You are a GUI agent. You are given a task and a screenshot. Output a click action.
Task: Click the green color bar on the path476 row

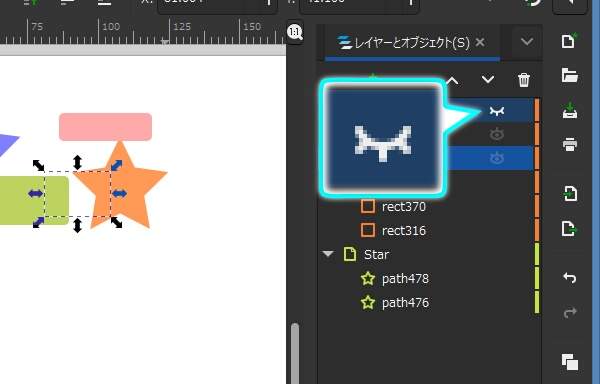537,303
